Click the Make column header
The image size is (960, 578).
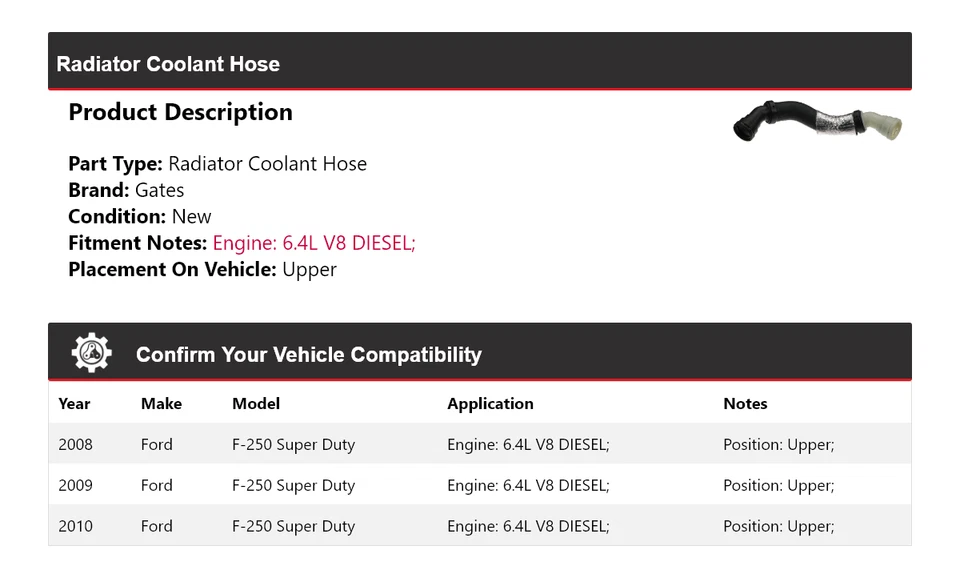pyautogui.click(x=161, y=404)
